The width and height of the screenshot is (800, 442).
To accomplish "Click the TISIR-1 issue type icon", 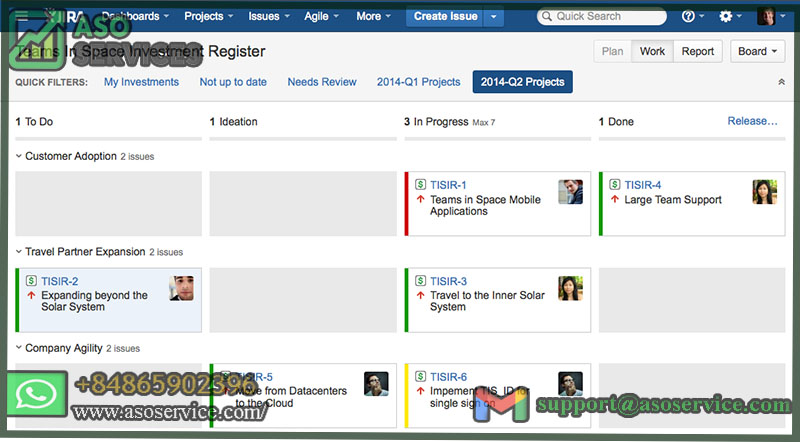I will point(420,184).
